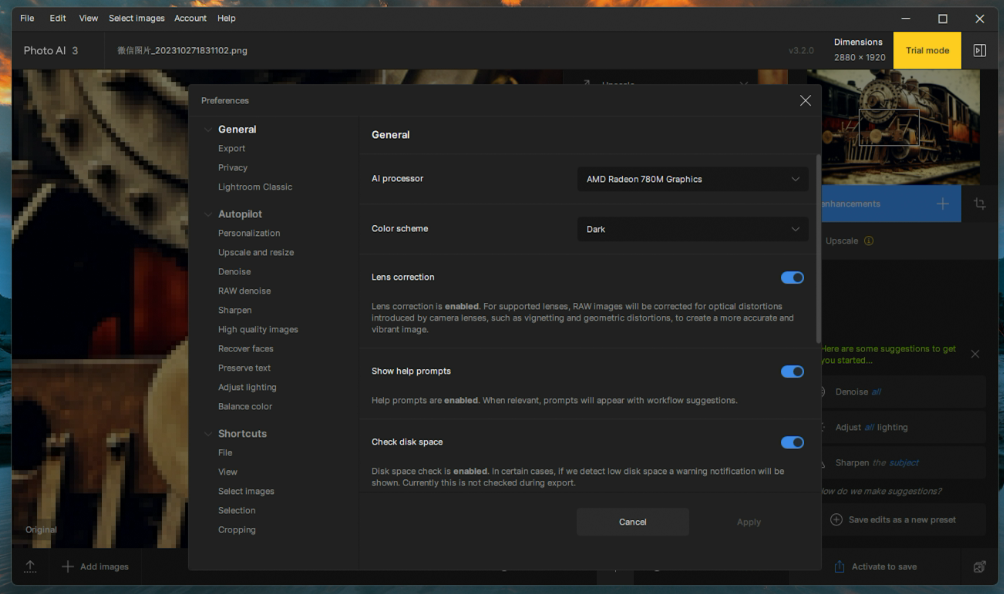Collapse the Autopilot section in the sidebar

point(208,214)
